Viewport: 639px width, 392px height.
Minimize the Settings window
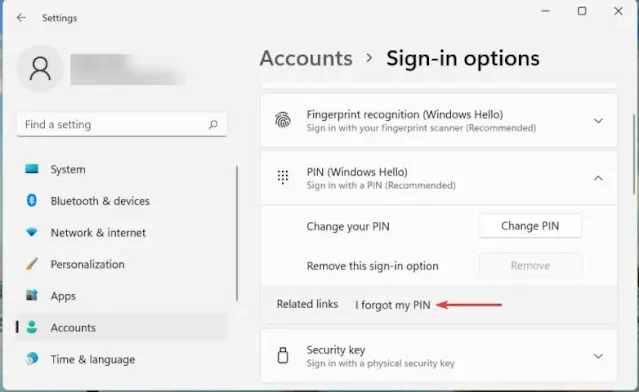tap(545, 11)
